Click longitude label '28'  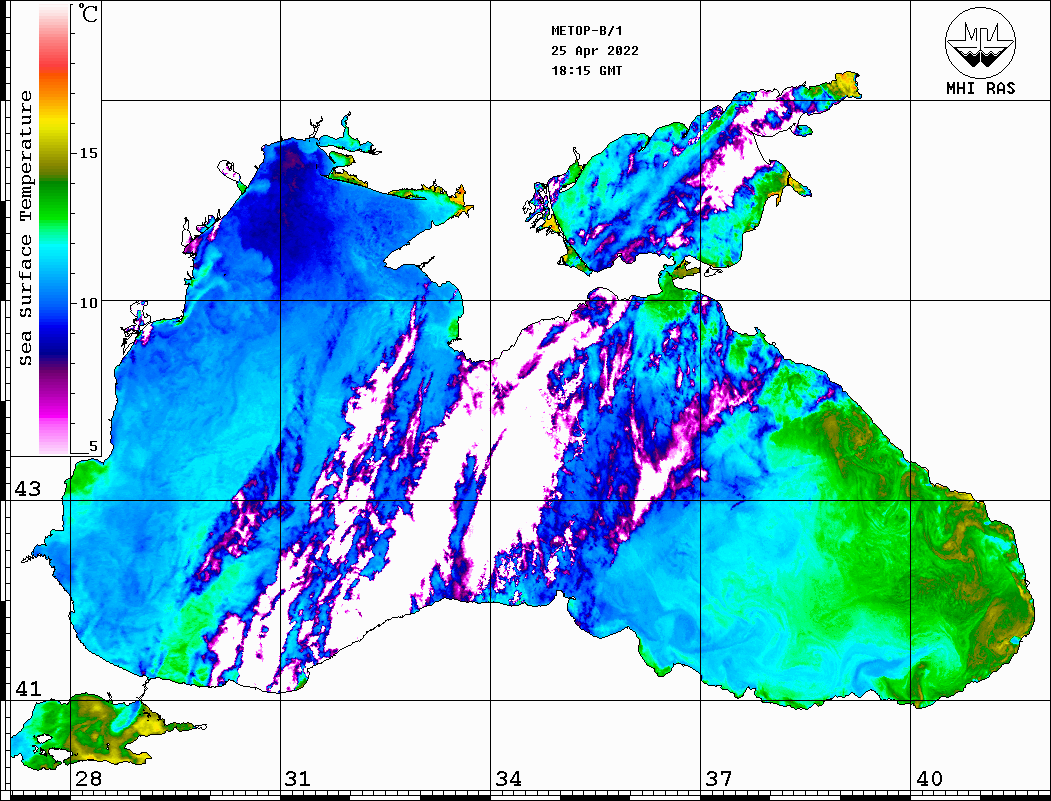[x=88, y=779]
